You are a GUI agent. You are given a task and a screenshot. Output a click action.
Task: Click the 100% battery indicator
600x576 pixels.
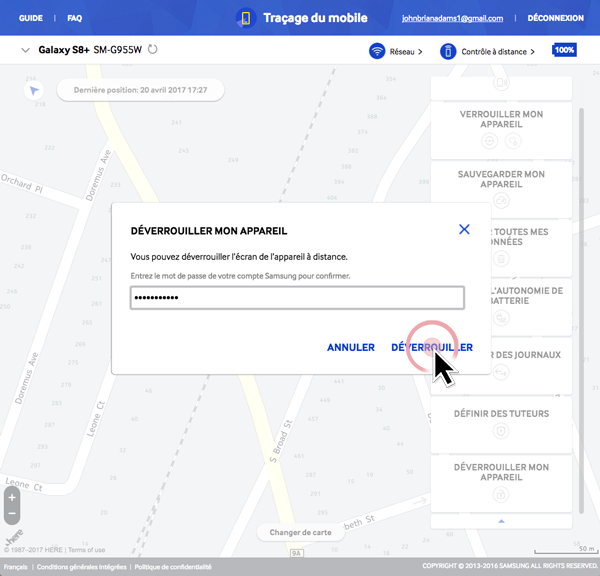[564, 50]
